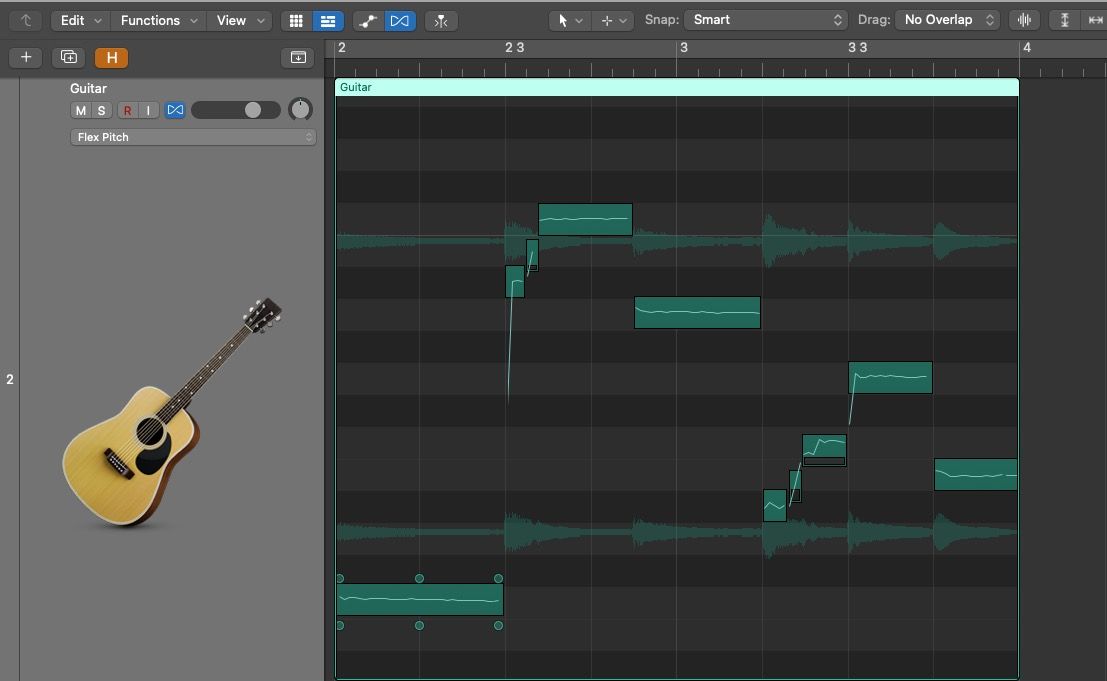Solo the Guitar track
1107x681 pixels.
[101, 110]
